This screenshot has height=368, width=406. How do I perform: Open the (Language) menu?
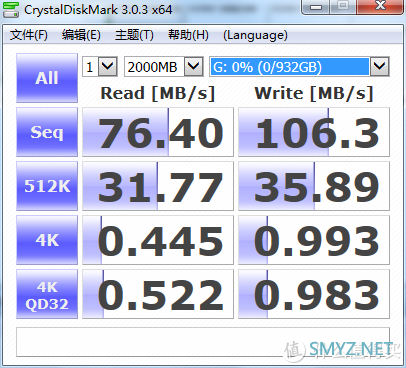click(x=255, y=35)
